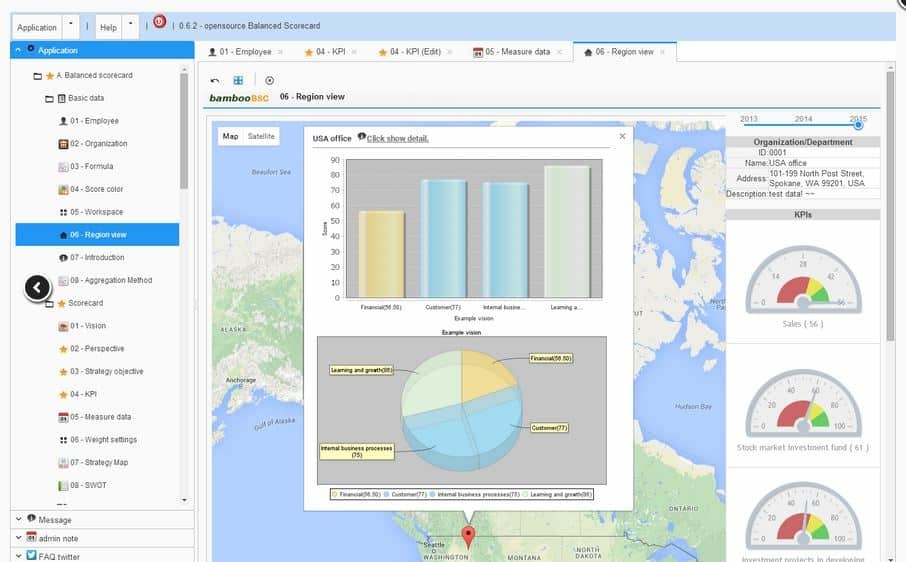Image resolution: width=906 pixels, height=562 pixels.
Task: Expand the admin note panel
Action: coord(60,538)
